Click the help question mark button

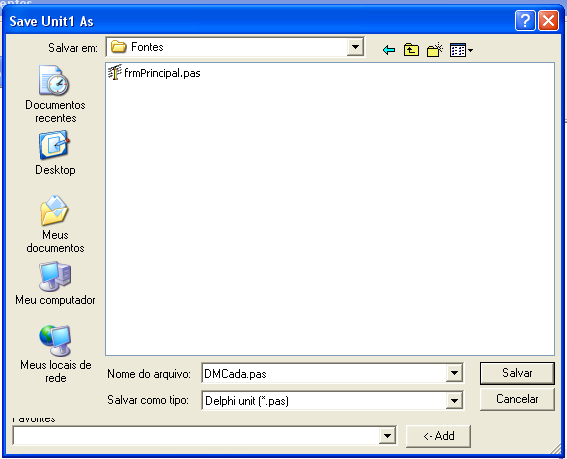tap(525, 21)
